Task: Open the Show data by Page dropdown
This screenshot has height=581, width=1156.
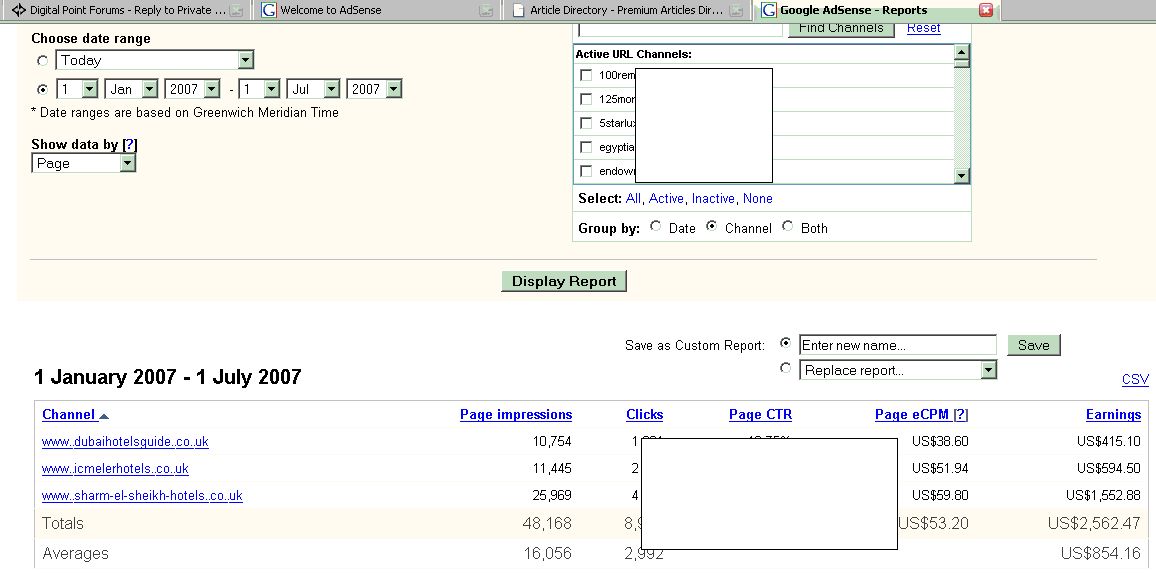Action: coord(84,163)
